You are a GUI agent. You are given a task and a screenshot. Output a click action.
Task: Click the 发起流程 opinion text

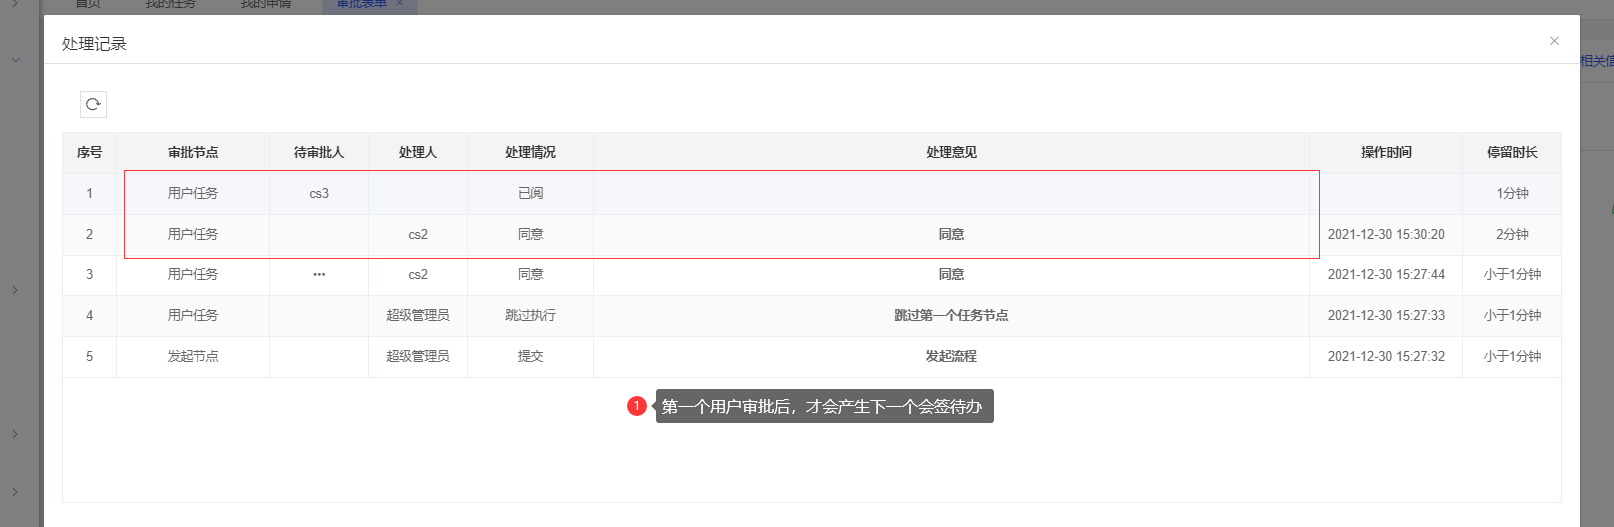pos(951,356)
